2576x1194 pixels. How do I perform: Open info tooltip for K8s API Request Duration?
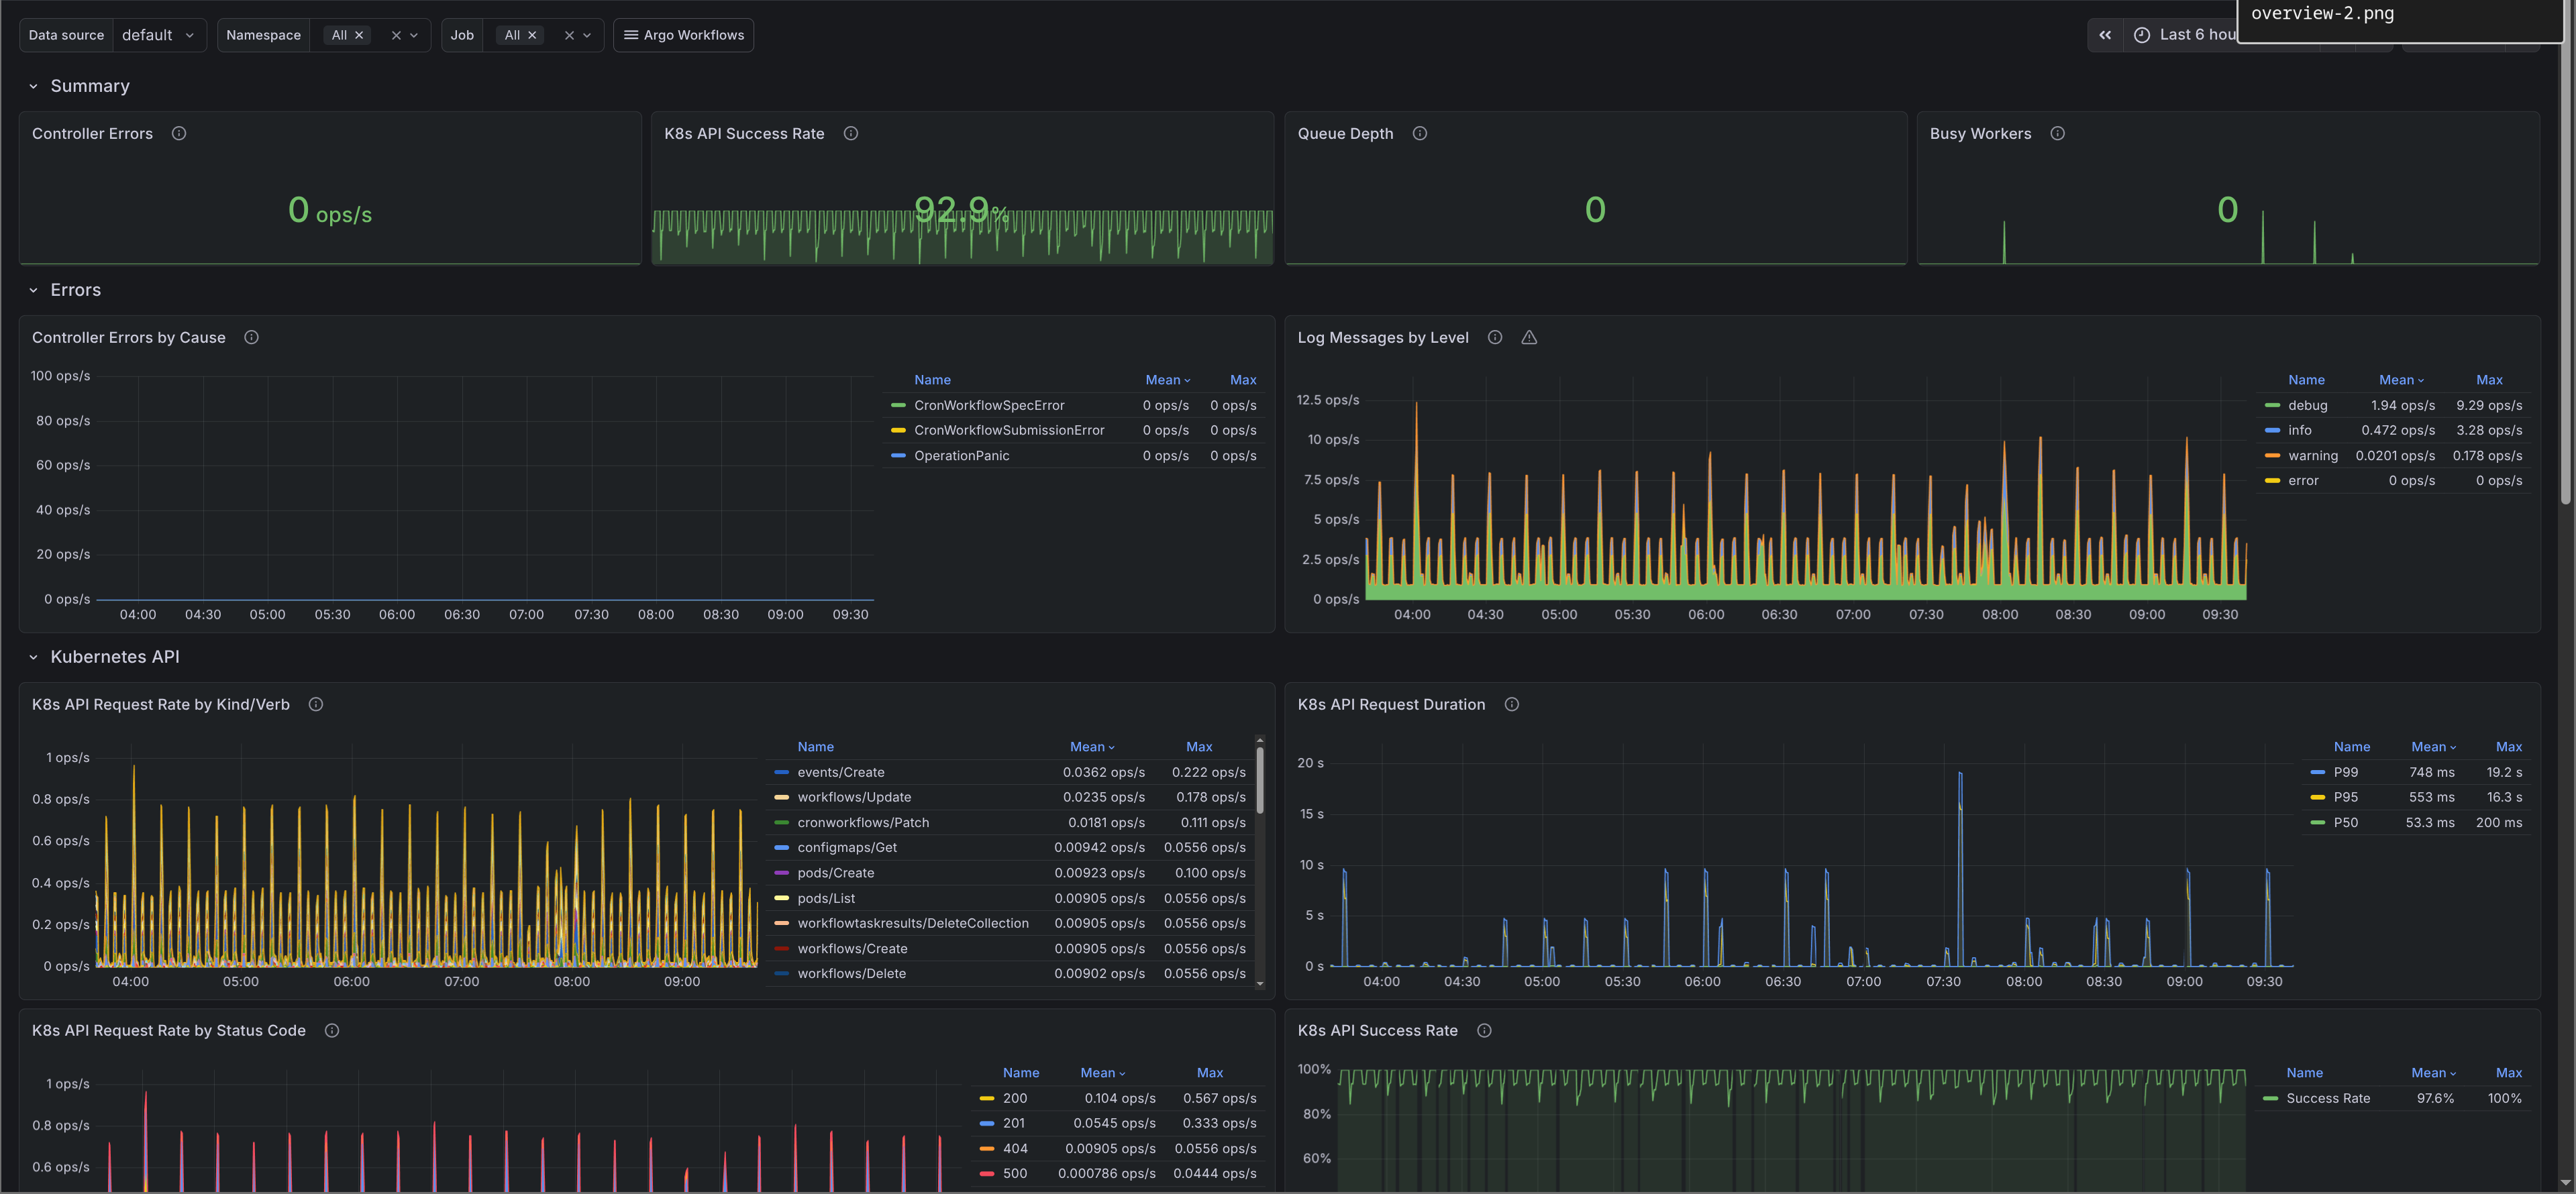1511,704
